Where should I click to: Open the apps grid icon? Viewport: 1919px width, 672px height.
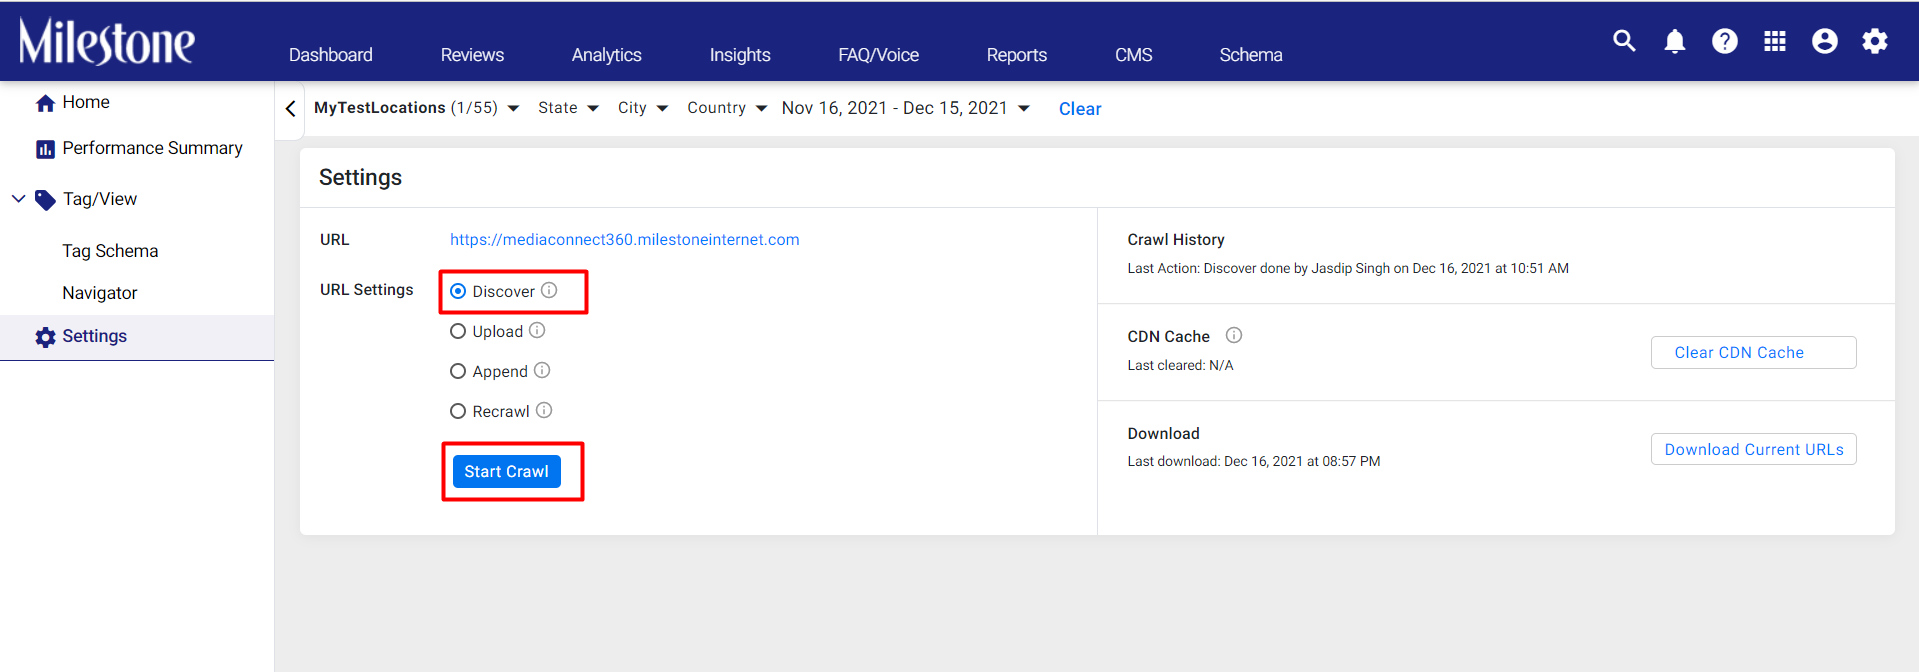click(1775, 41)
